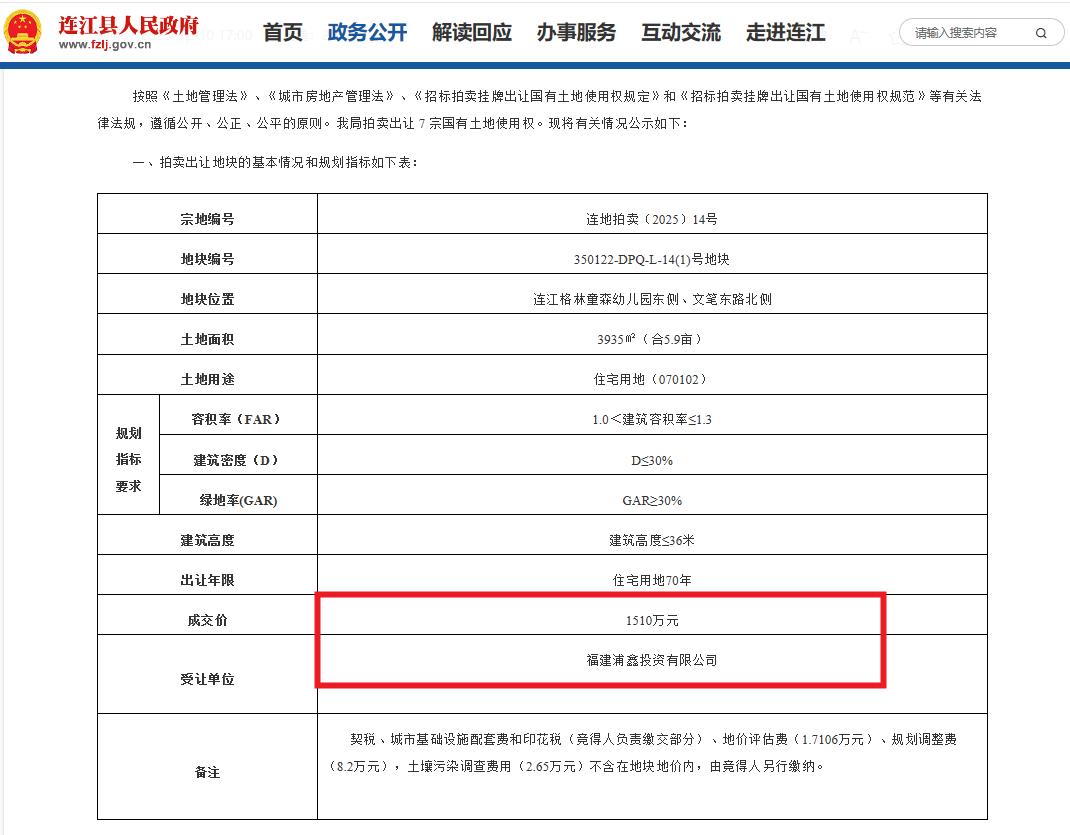Click the 连江县人民政府 site title
The image size is (1070, 835).
[x=128, y=23]
